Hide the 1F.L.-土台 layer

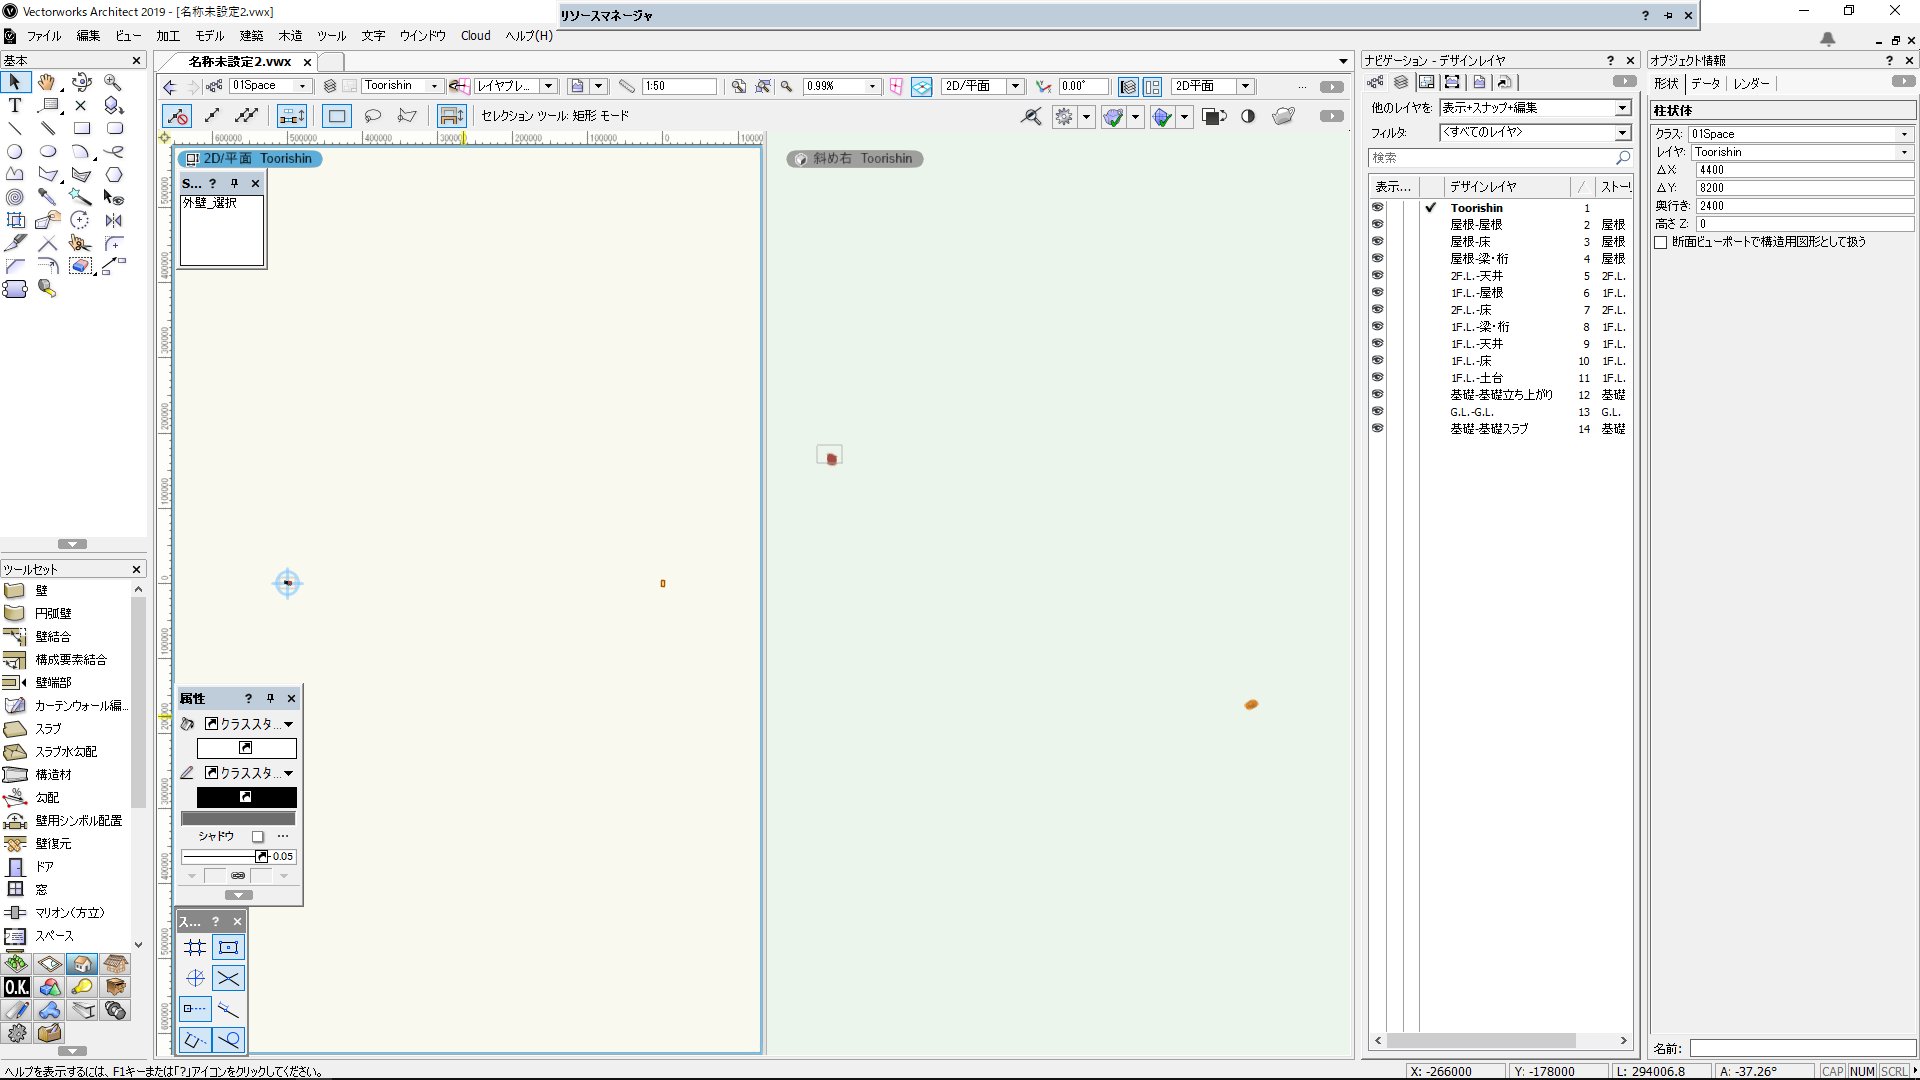1377,378
